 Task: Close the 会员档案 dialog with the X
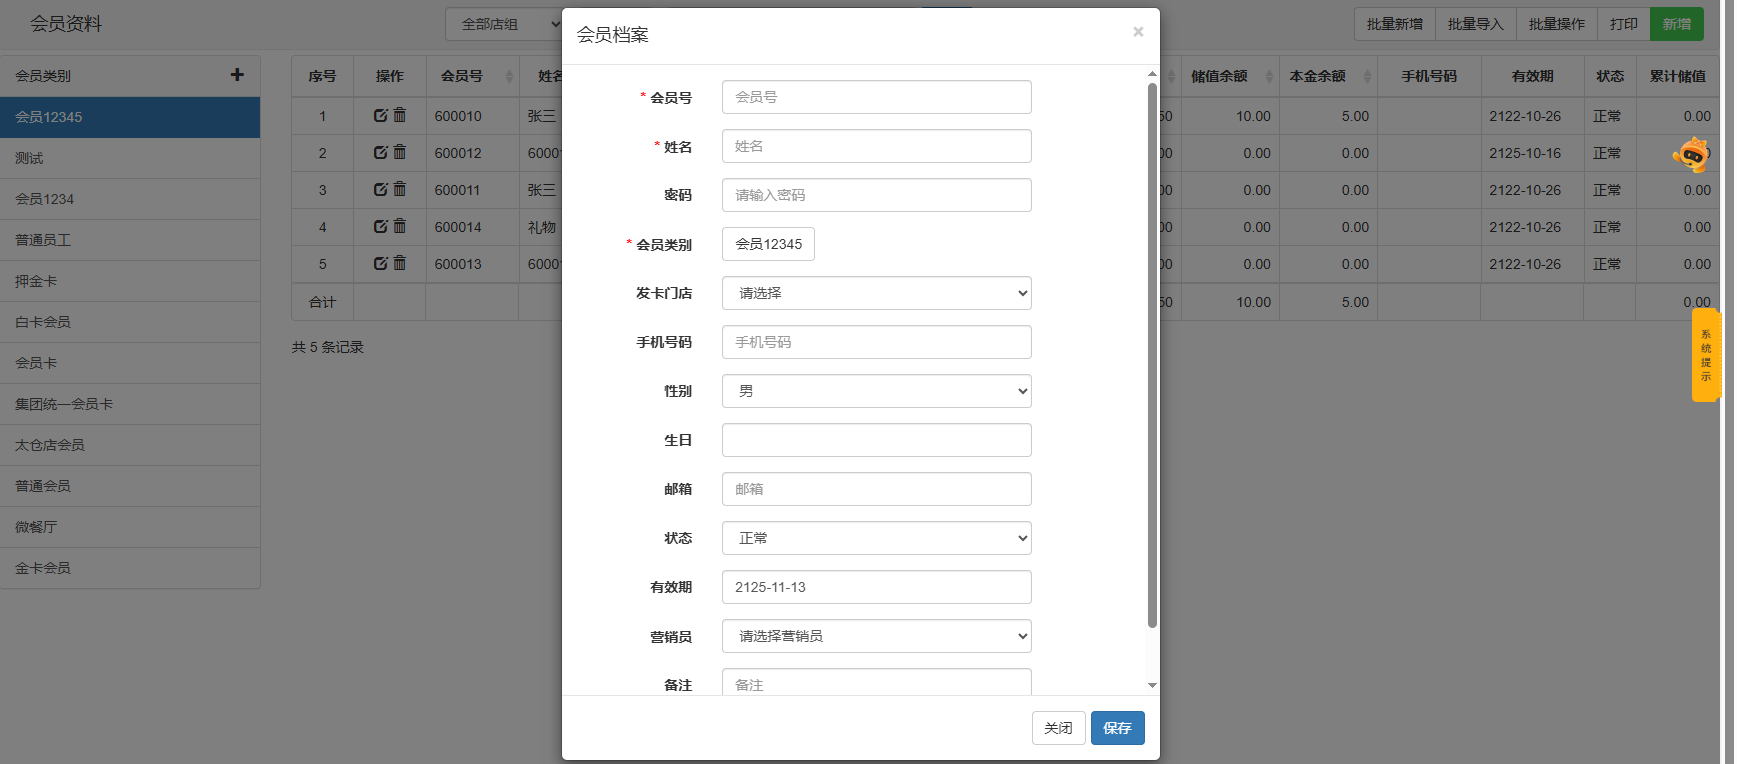[x=1138, y=32]
